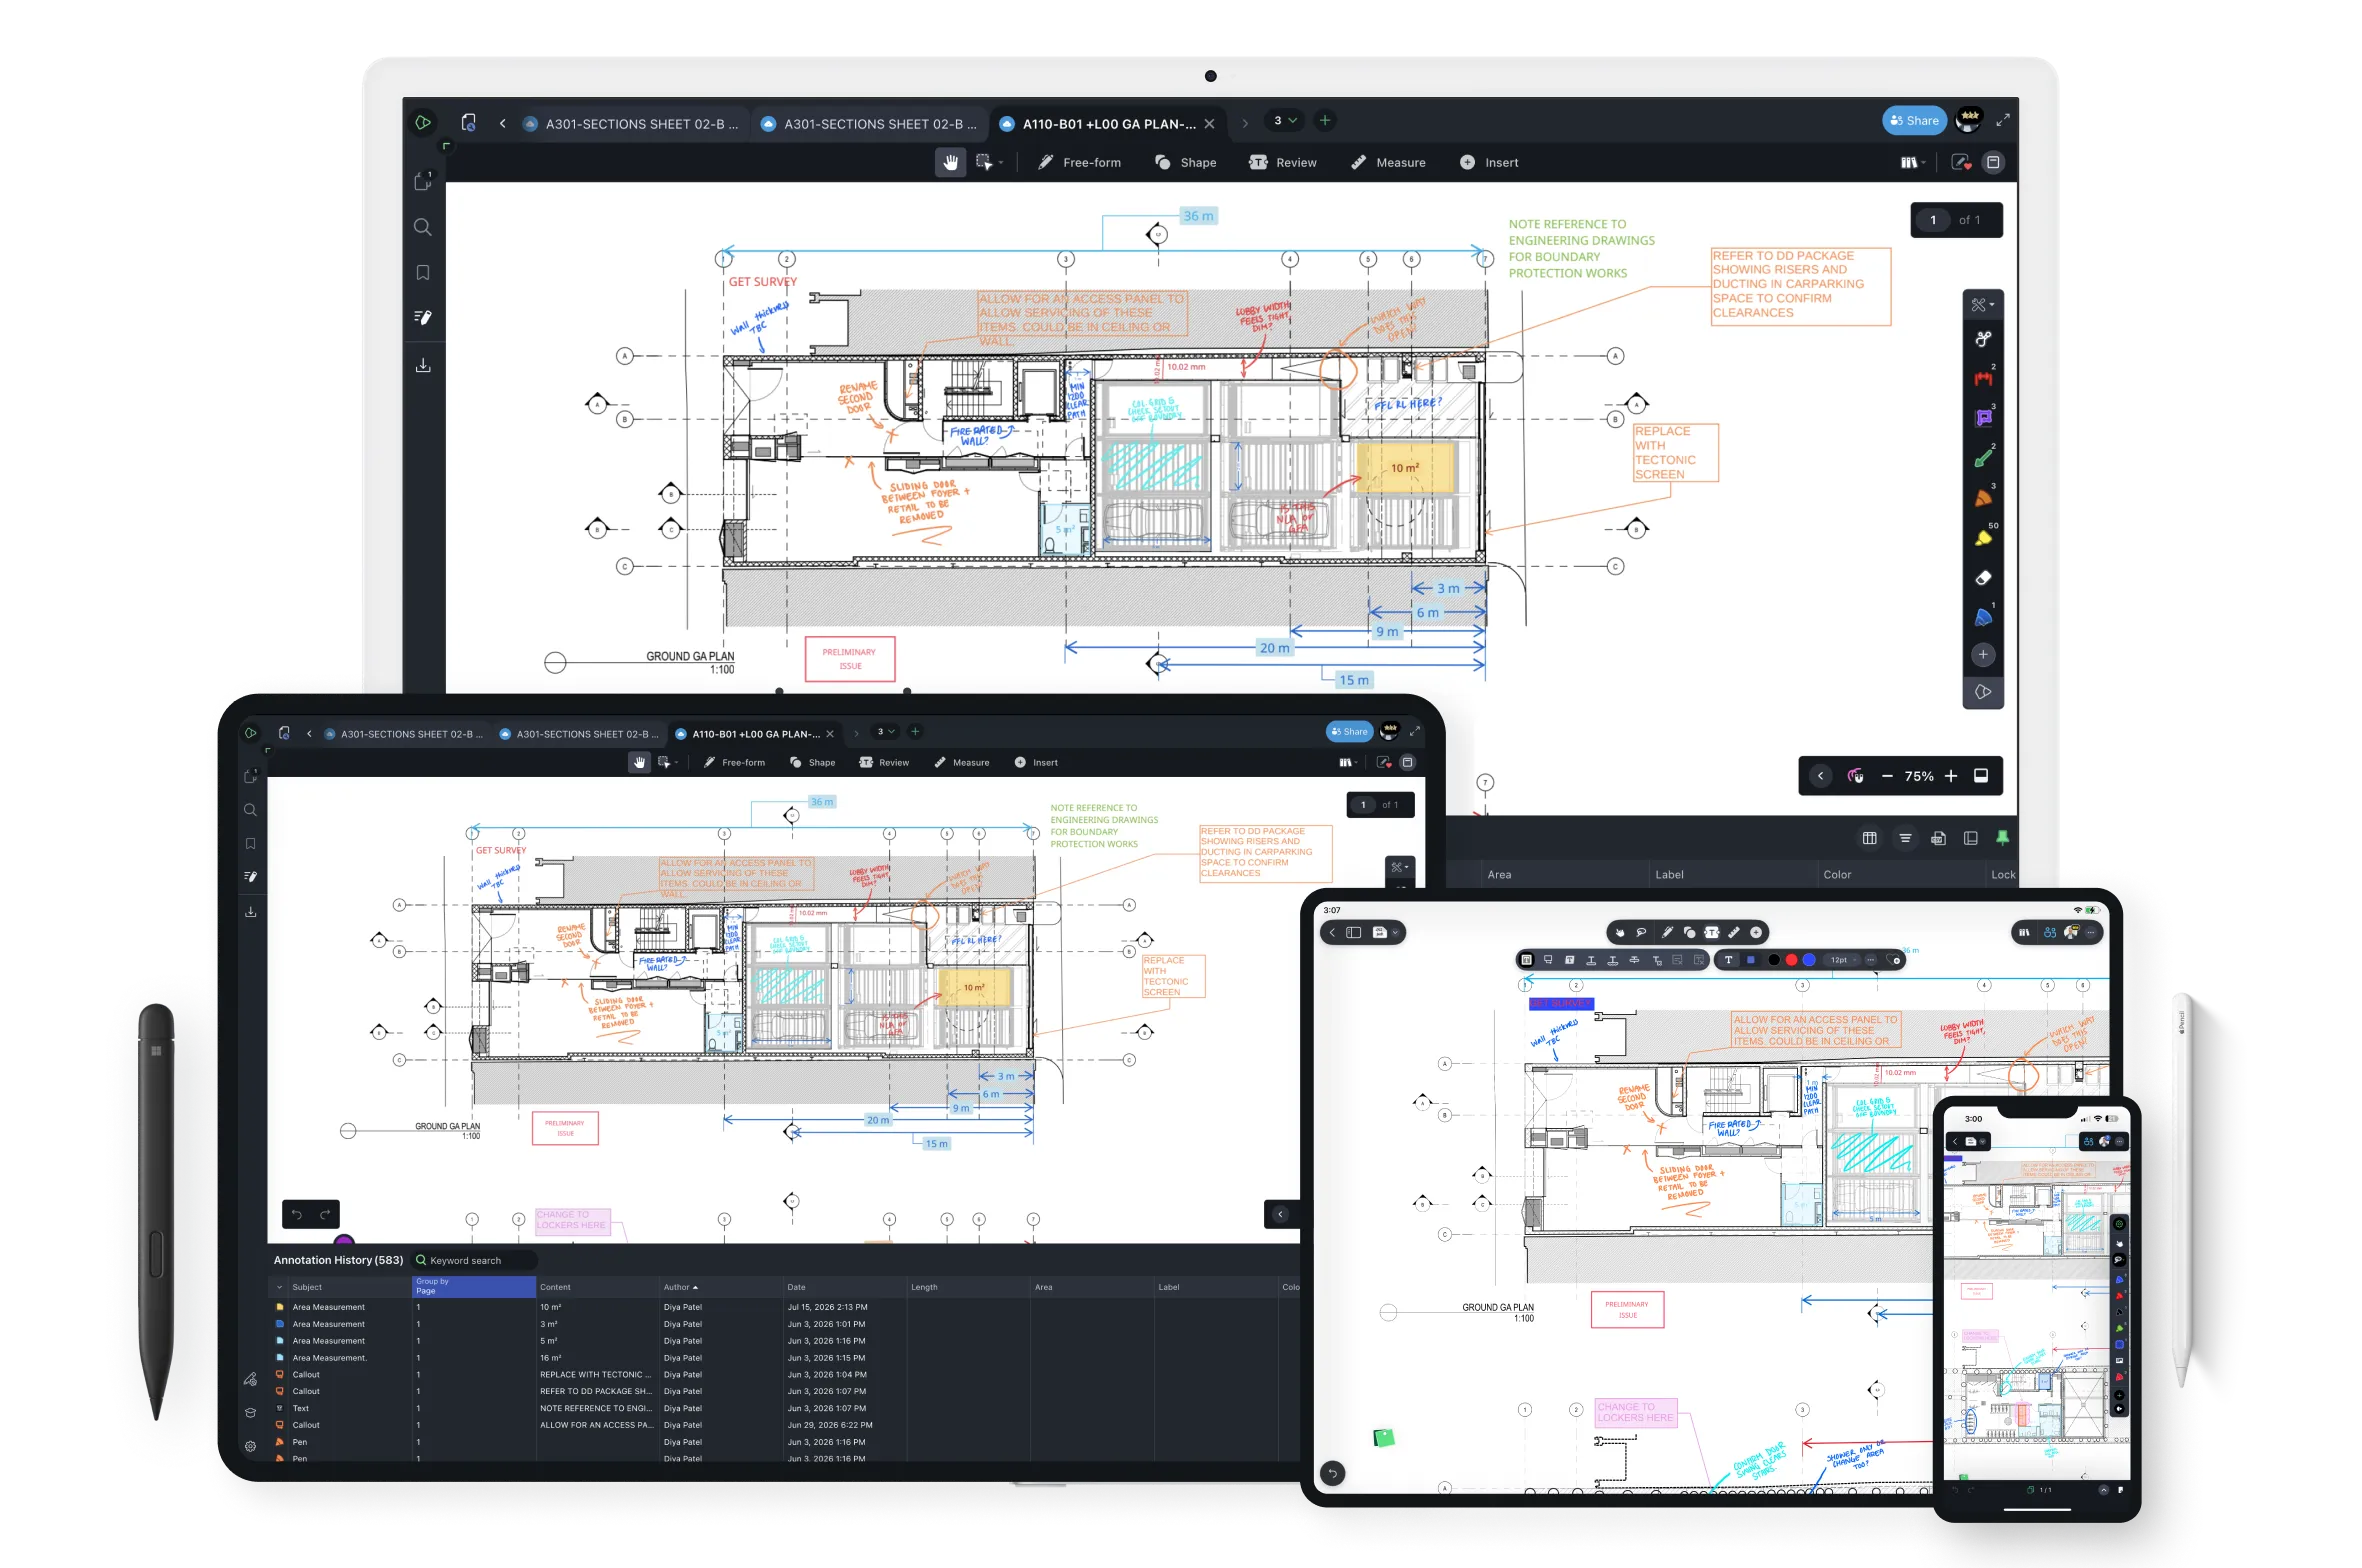Expand the chevron beside the Subject column header
Image resolution: width=2362 pixels, height=1568 pixels.
click(x=279, y=1288)
